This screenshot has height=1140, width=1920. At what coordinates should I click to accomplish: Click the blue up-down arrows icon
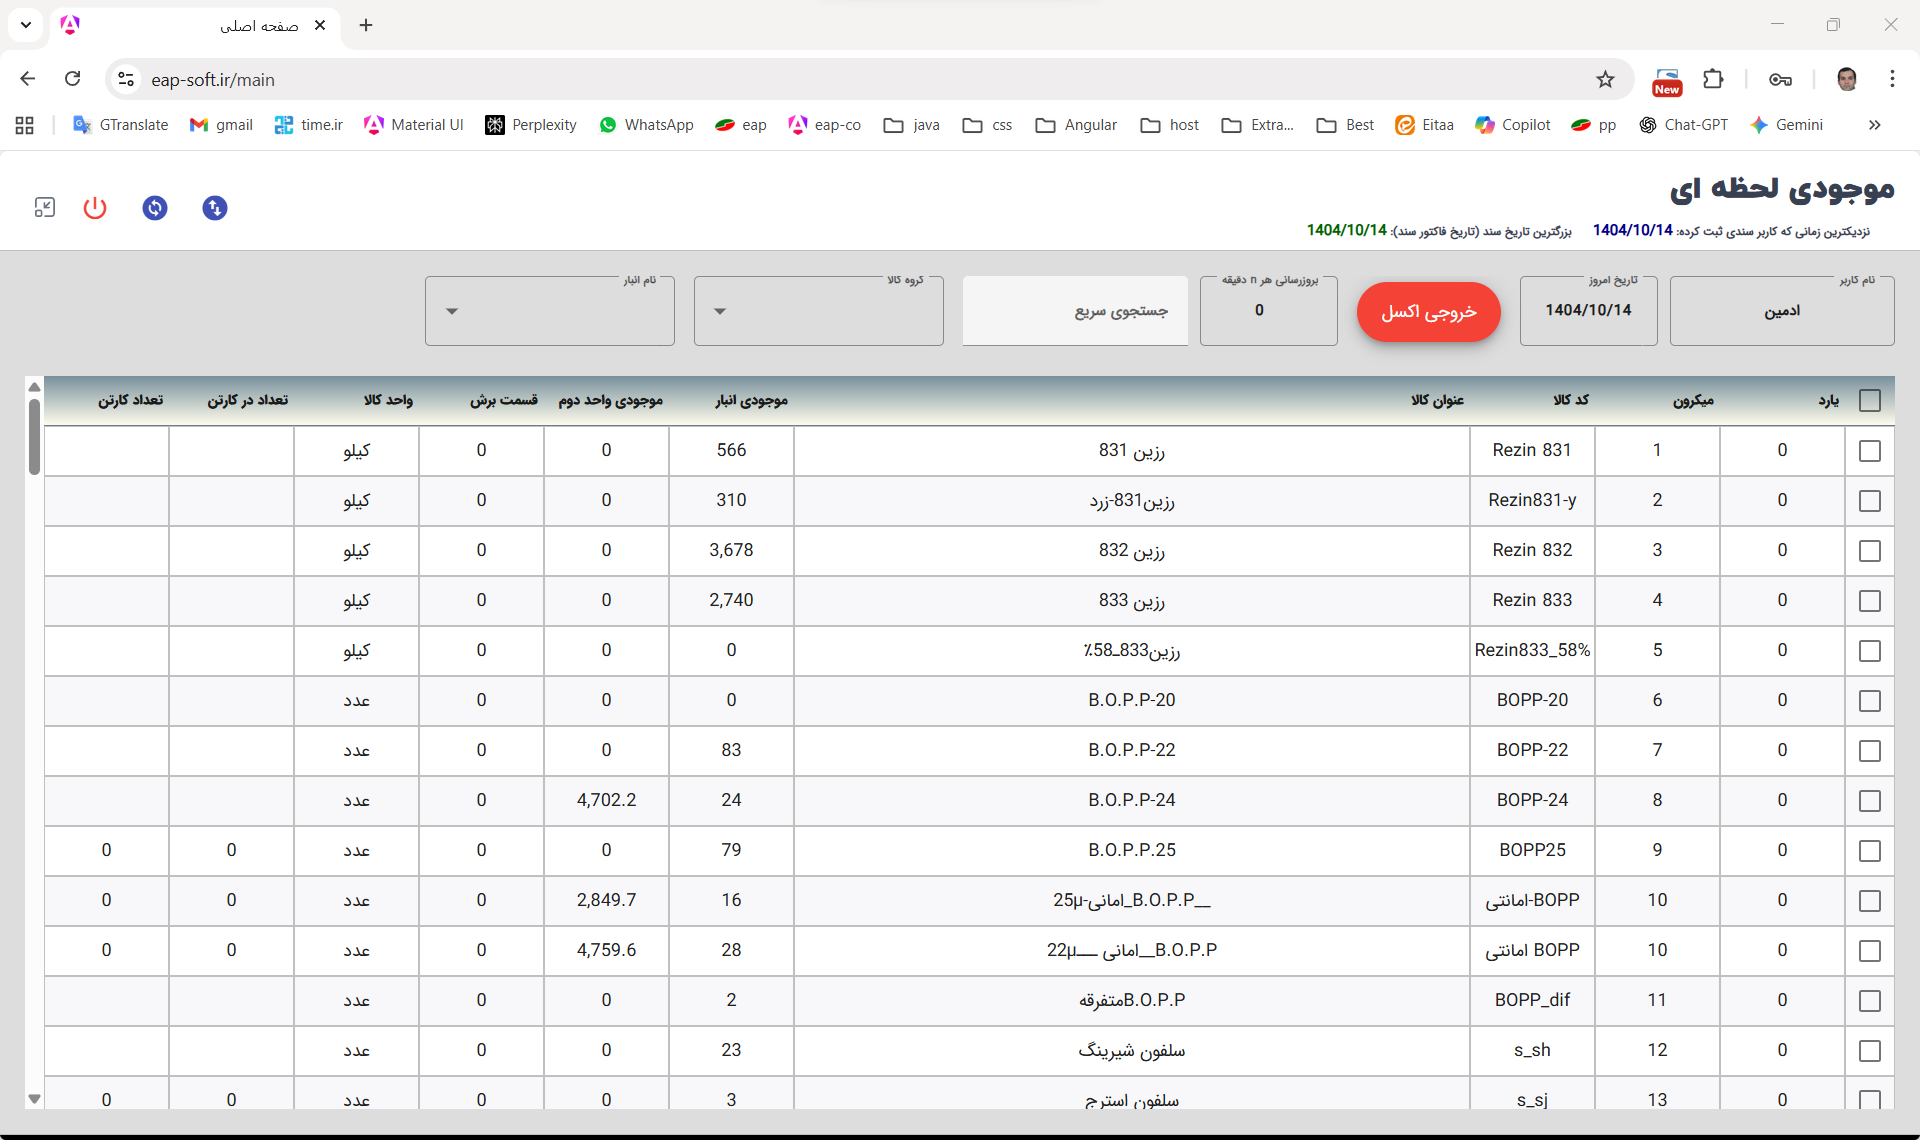tap(215, 208)
